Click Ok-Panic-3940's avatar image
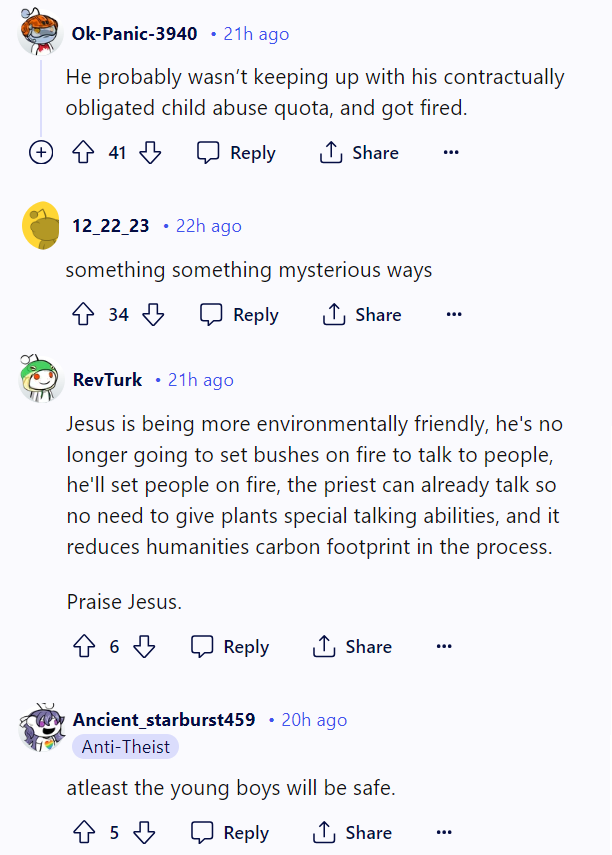612x855 pixels. (x=40, y=34)
